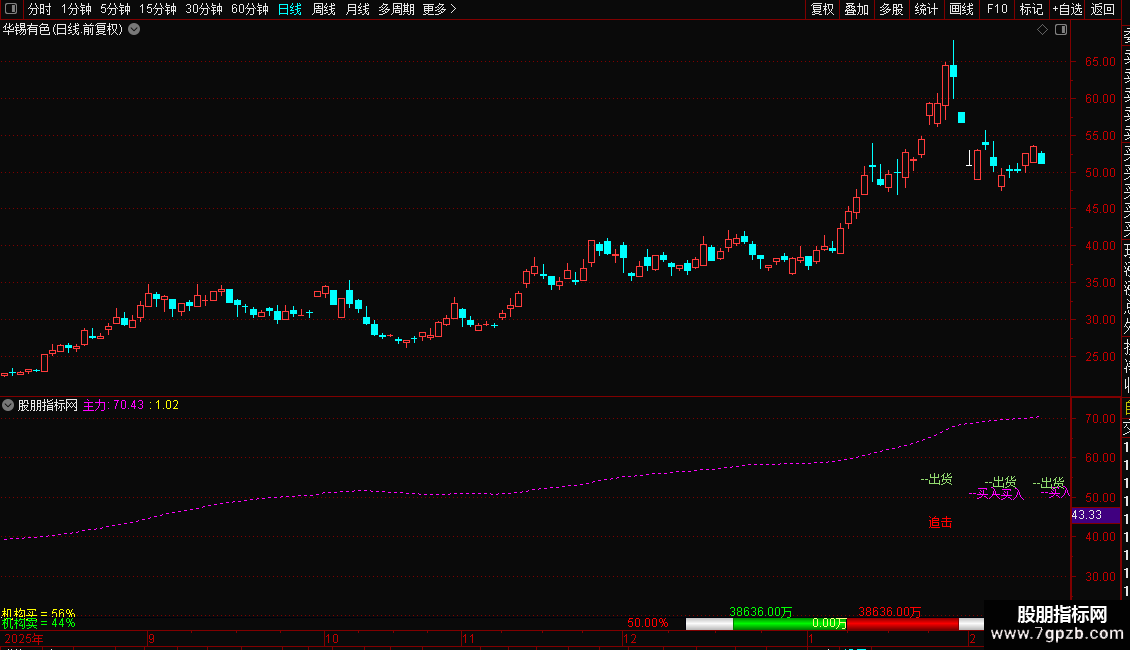Click the red 追击 signal label
Screen dimensions: 1130x650
coord(940,522)
